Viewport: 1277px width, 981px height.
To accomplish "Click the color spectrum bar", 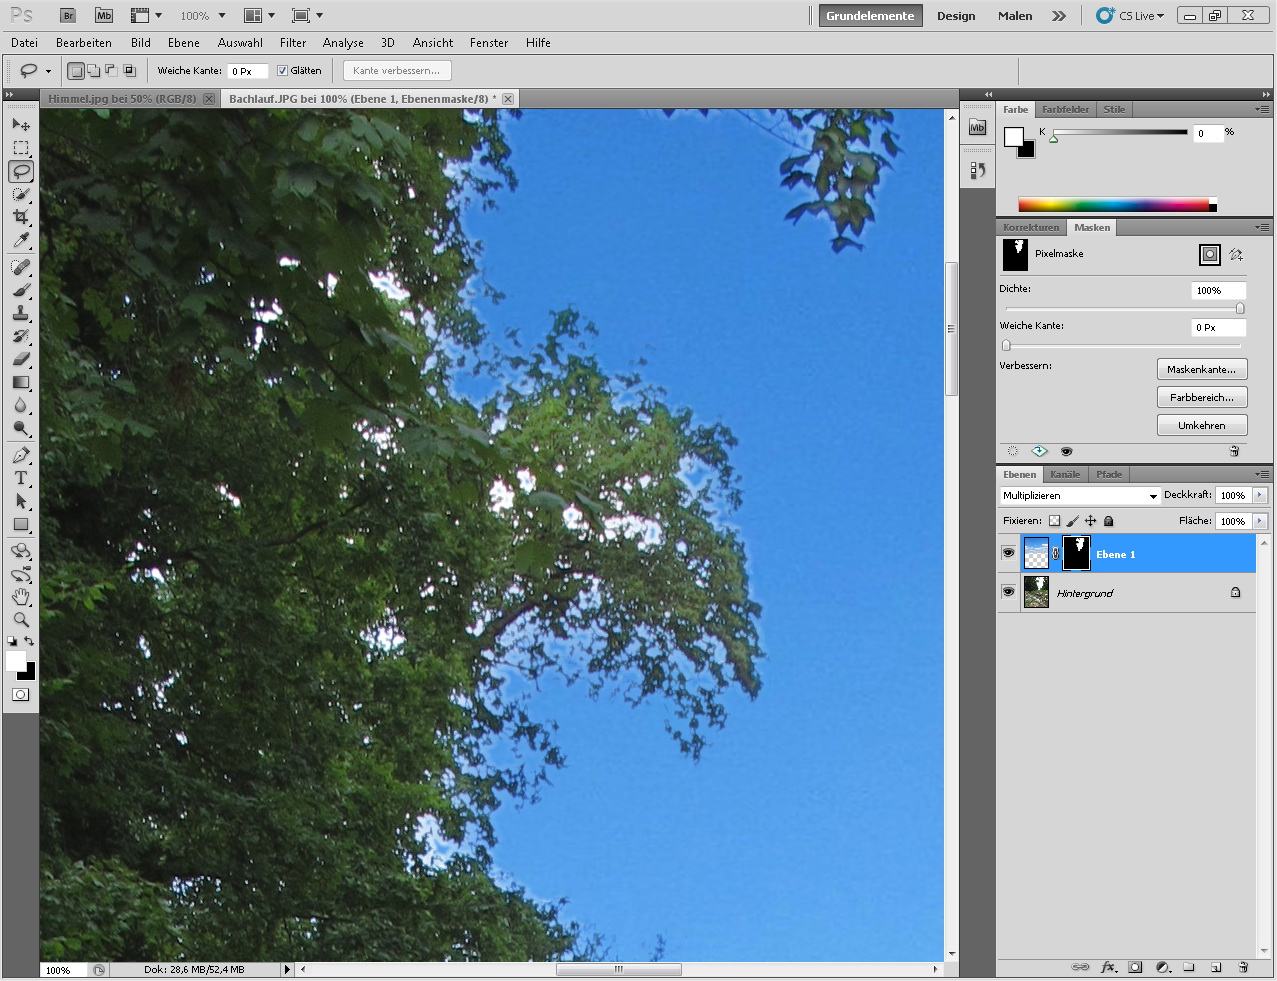I will click(1112, 205).
